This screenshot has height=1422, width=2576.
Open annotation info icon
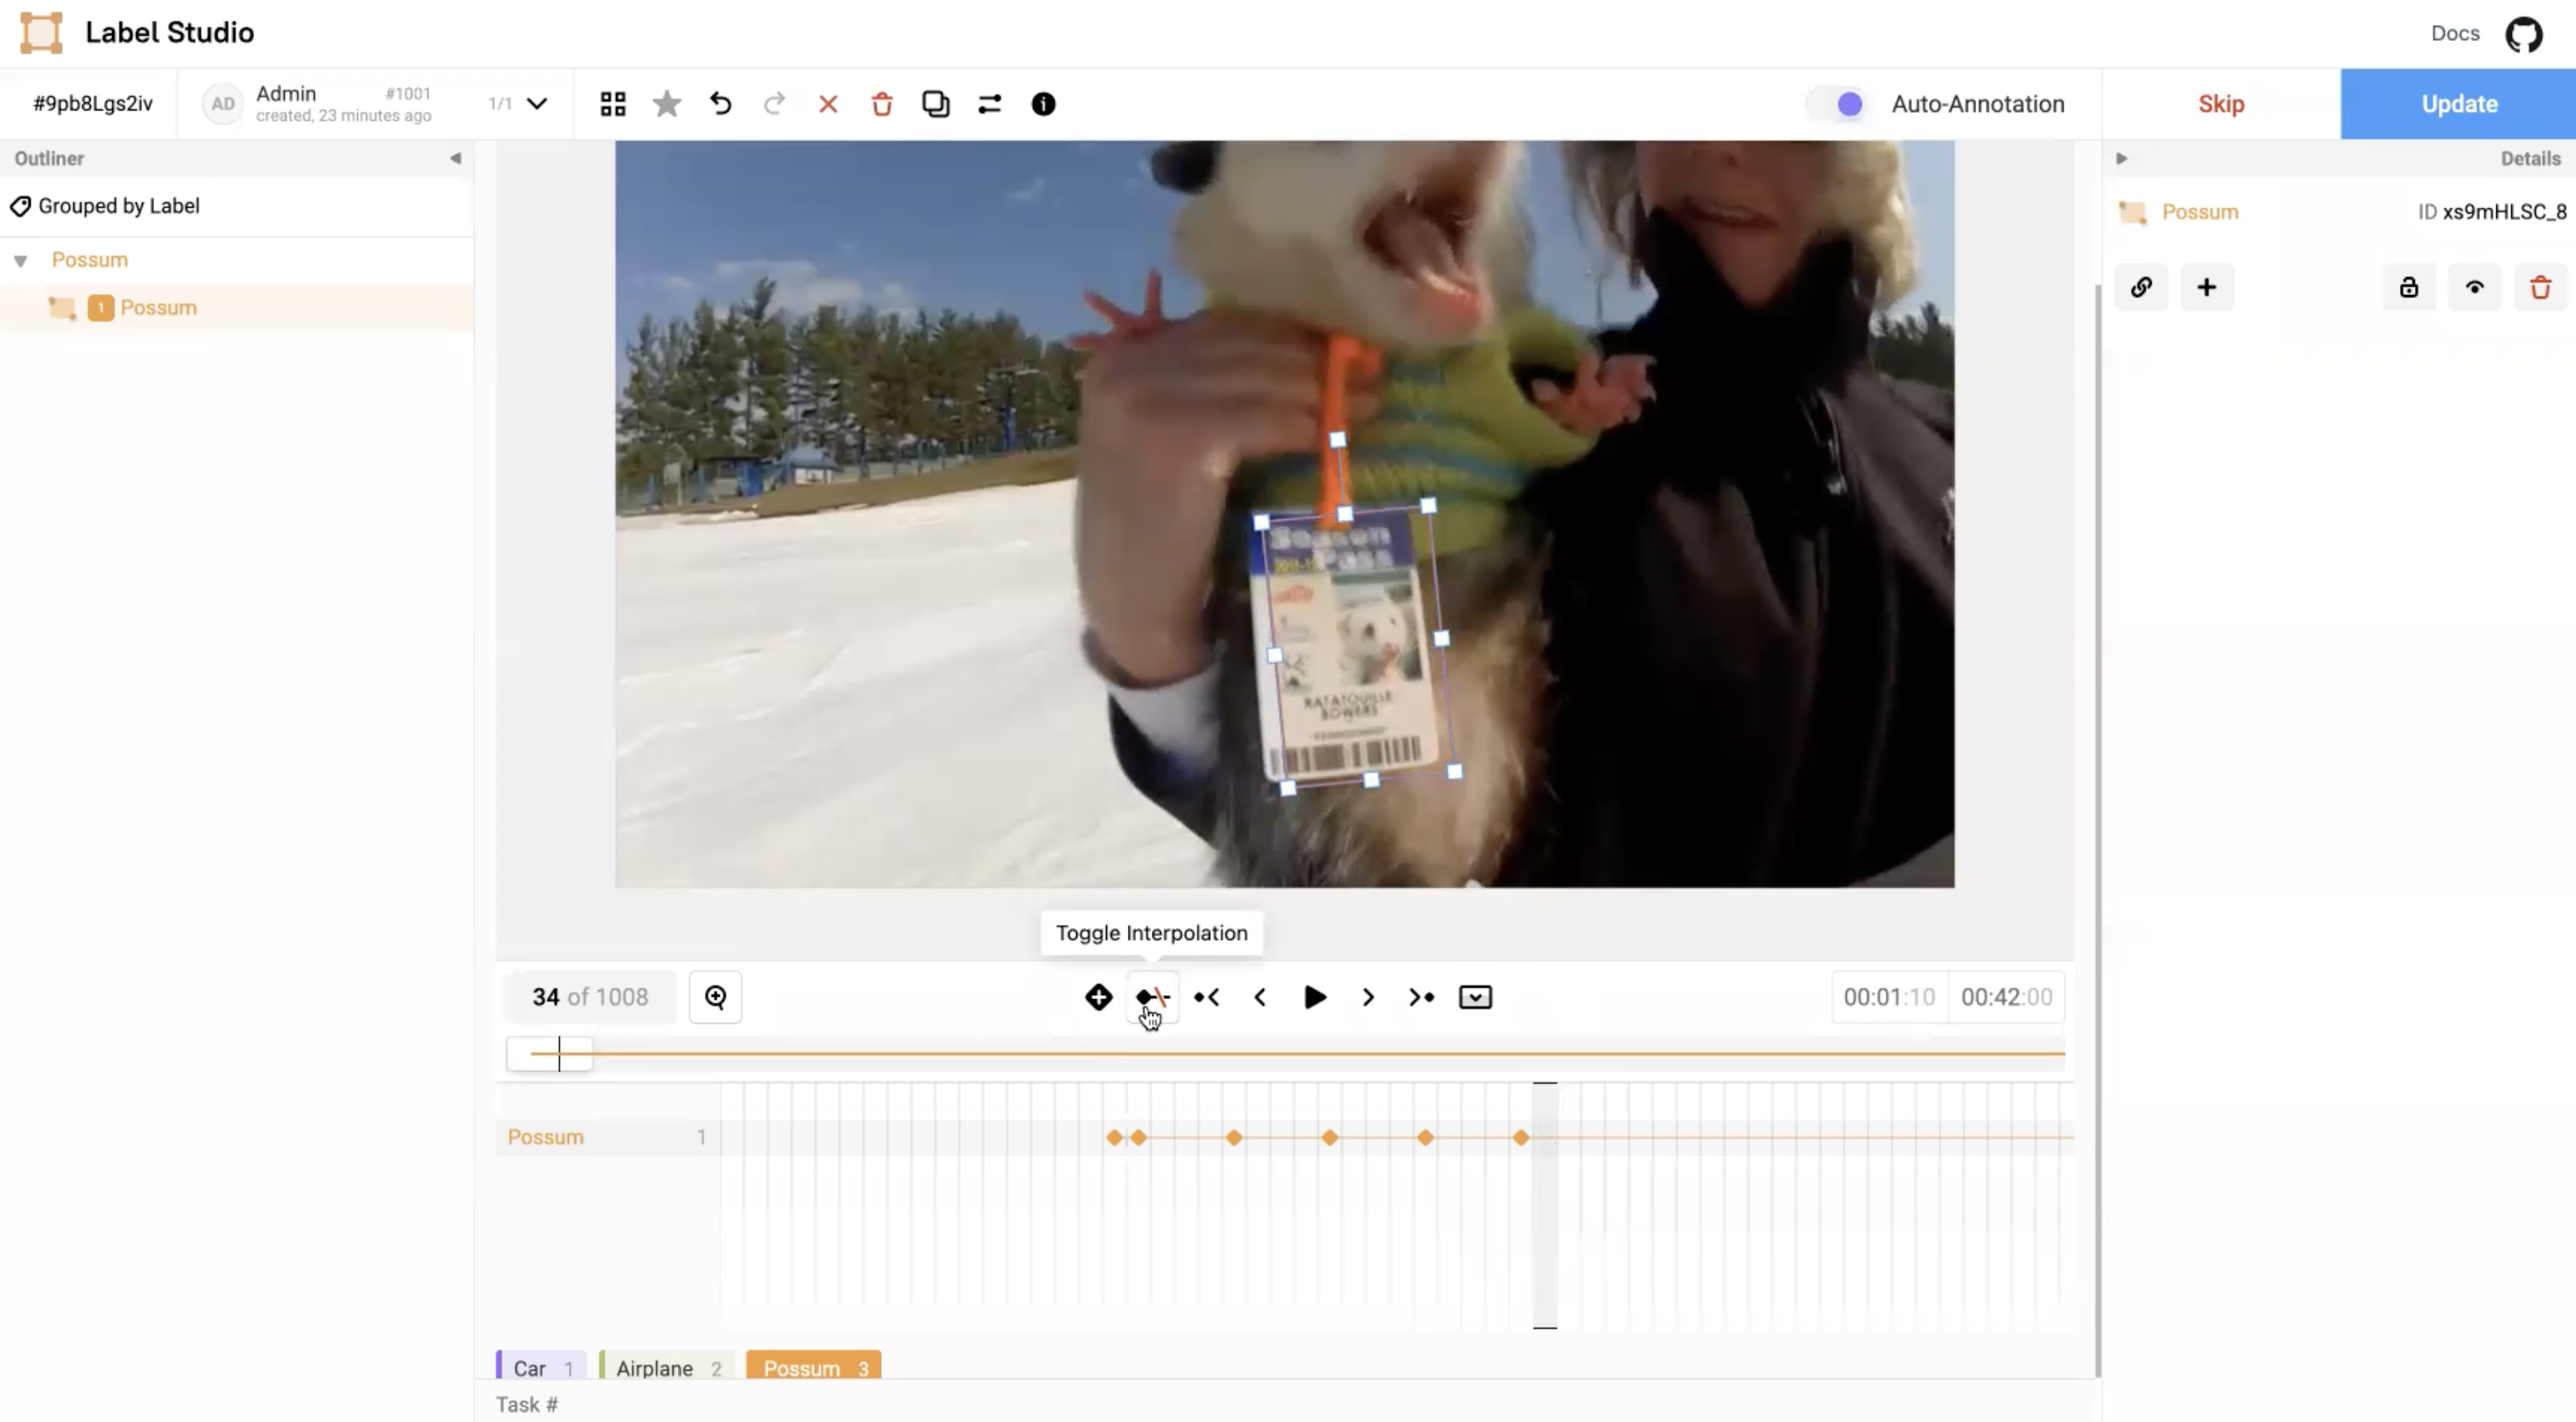(1043, 104)
